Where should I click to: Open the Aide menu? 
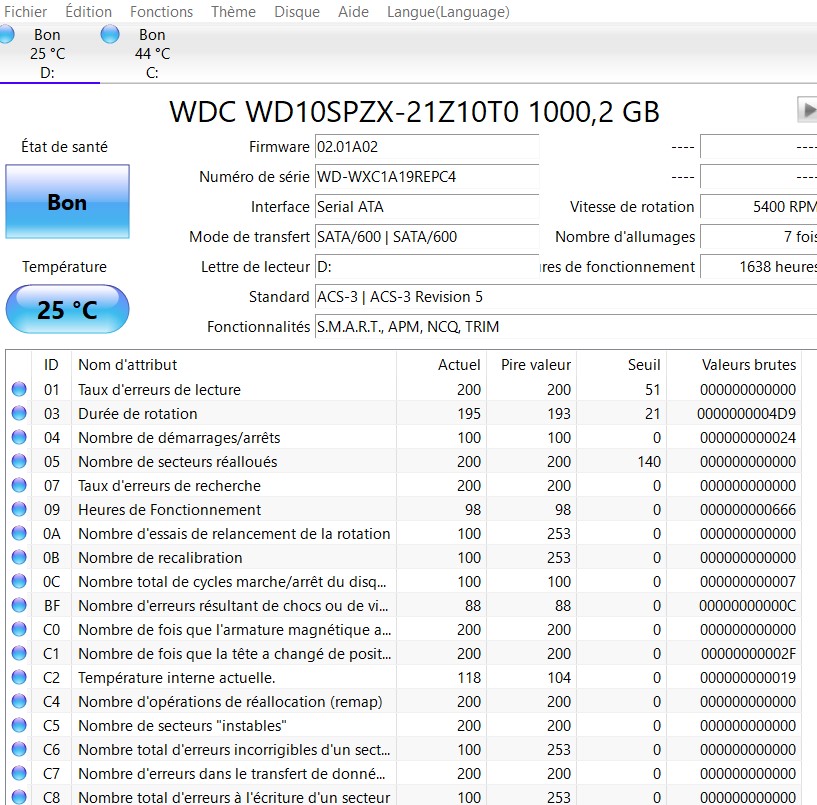click(x=353, y=11)
